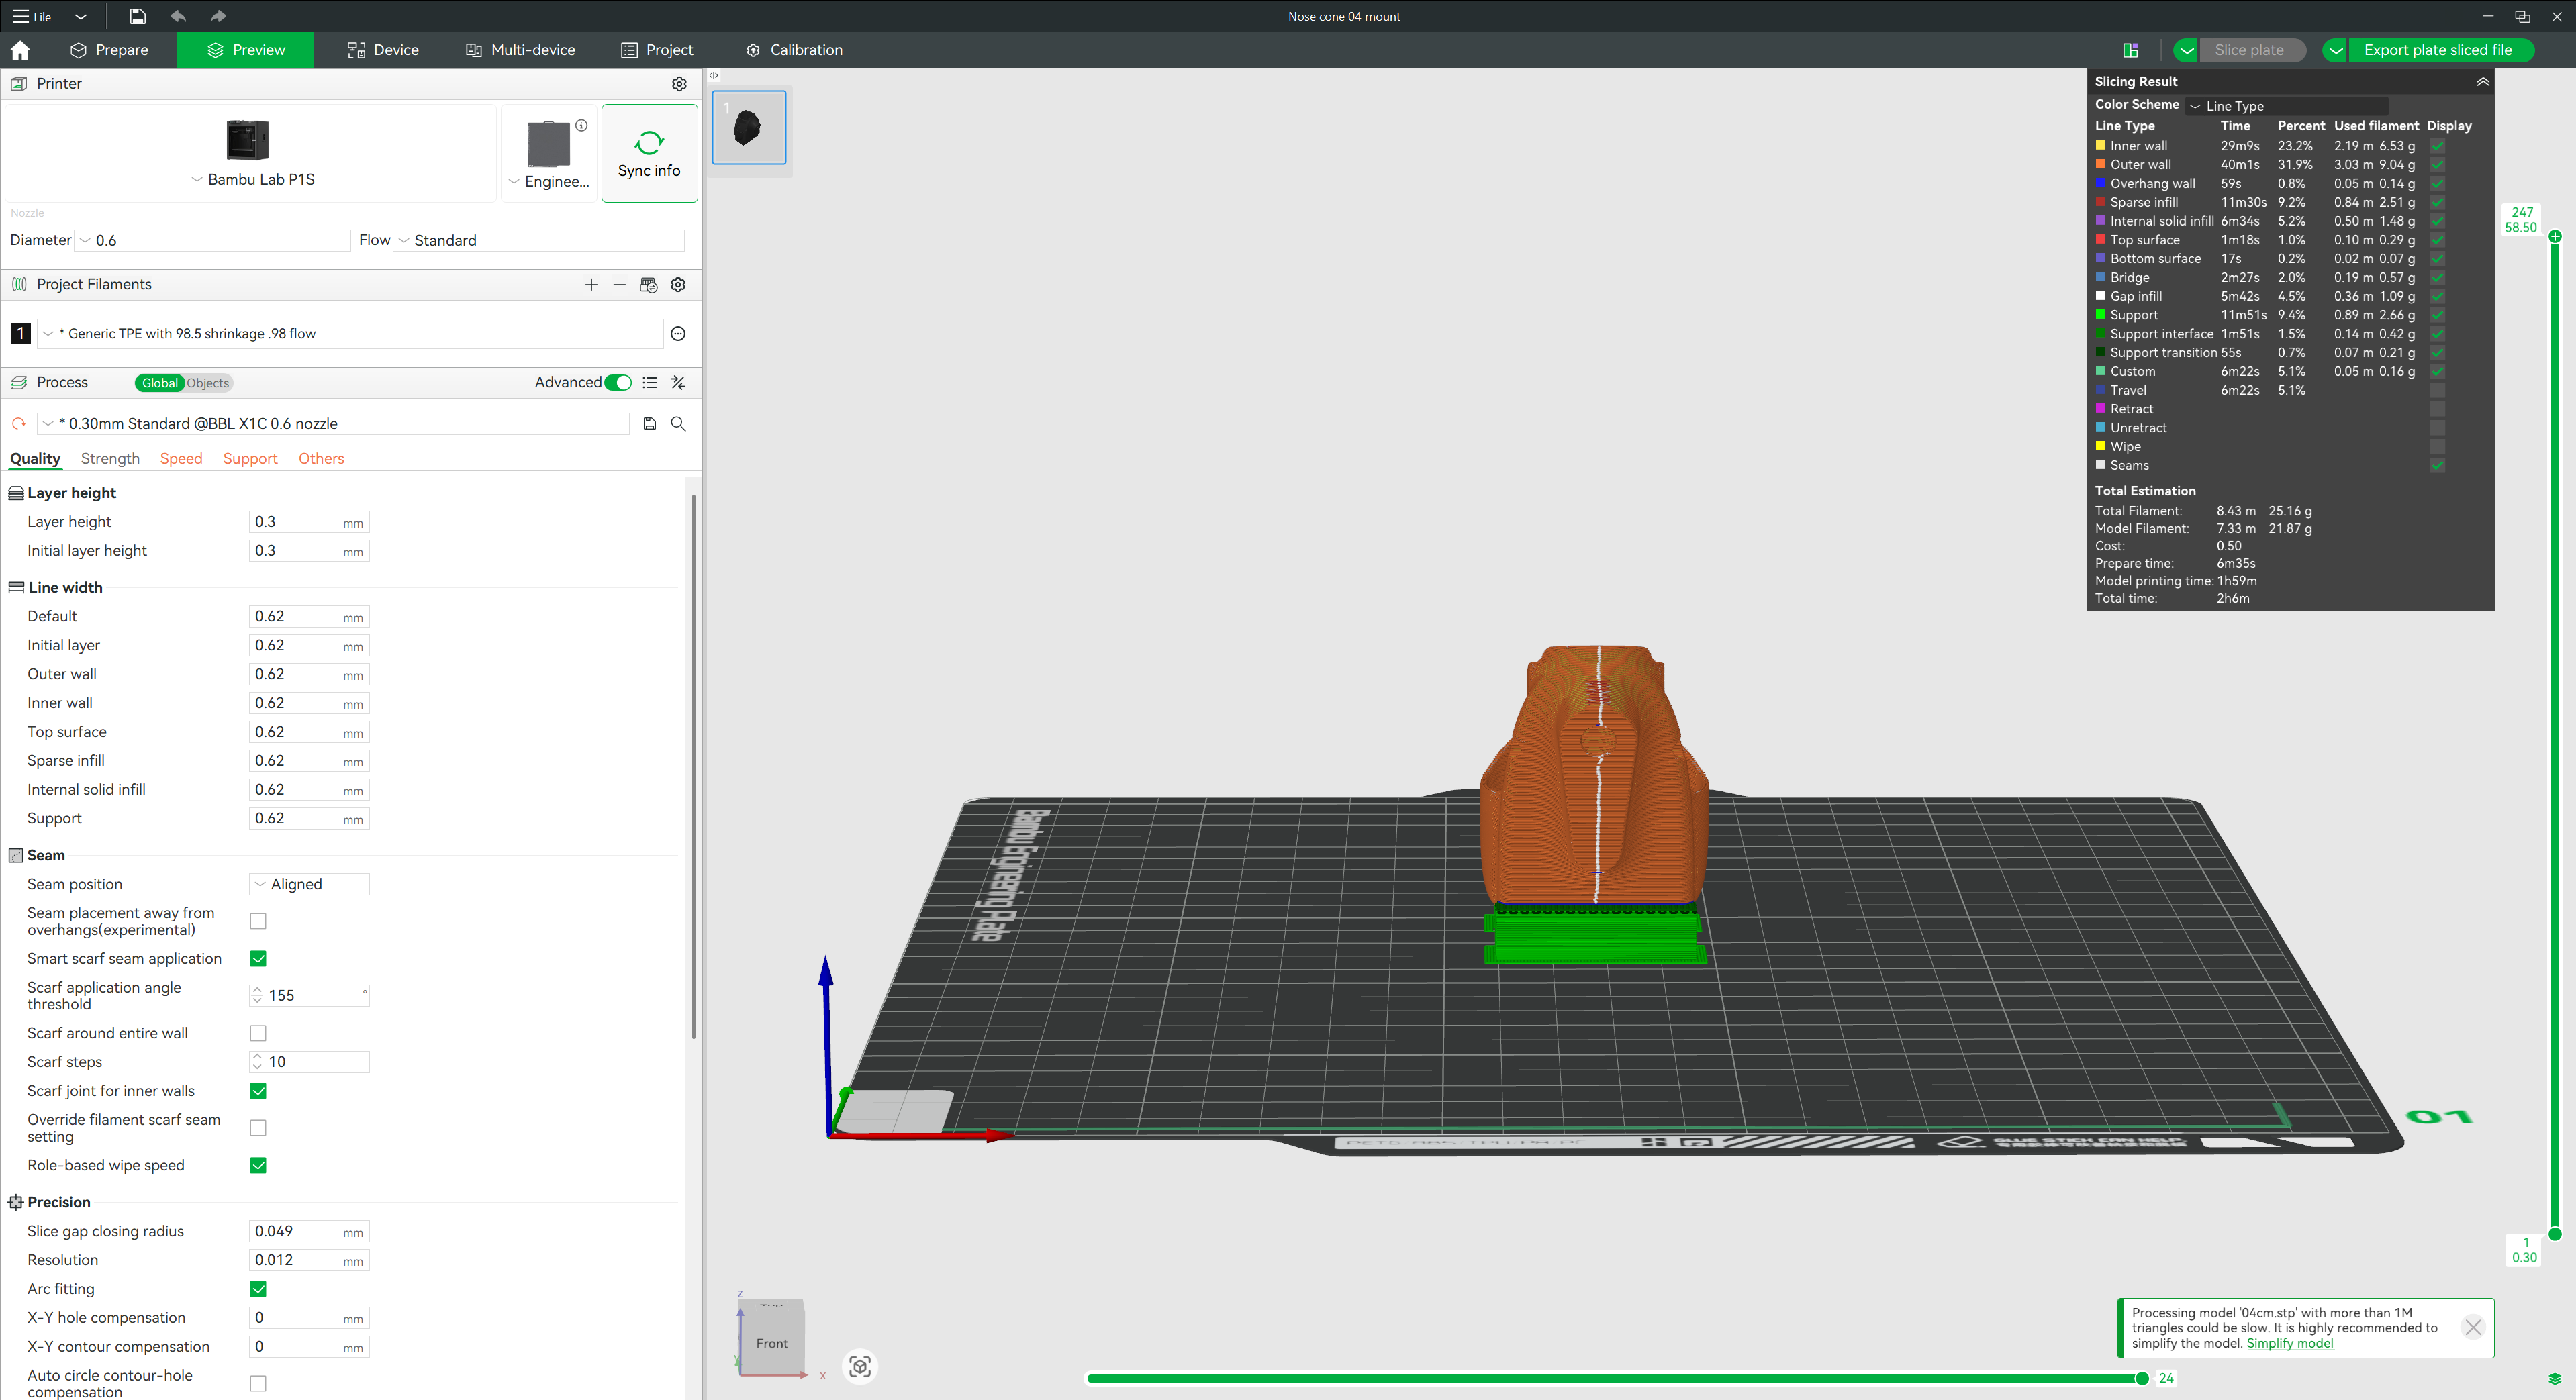Open compare presets icon in Process

coord(678,383)
